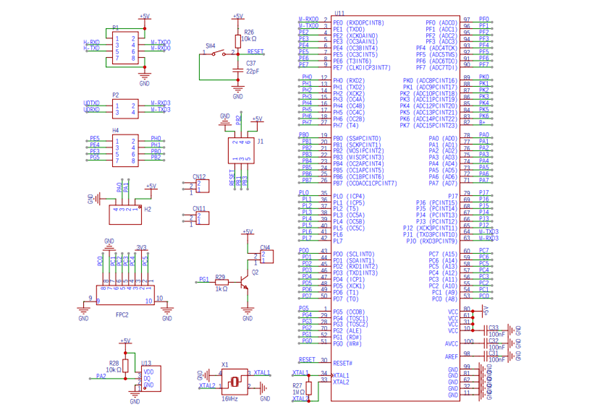Select the R28 10kΩ resistor near U13
The height and width of the screenshot is (420, 605).
(x=125, y=366)
